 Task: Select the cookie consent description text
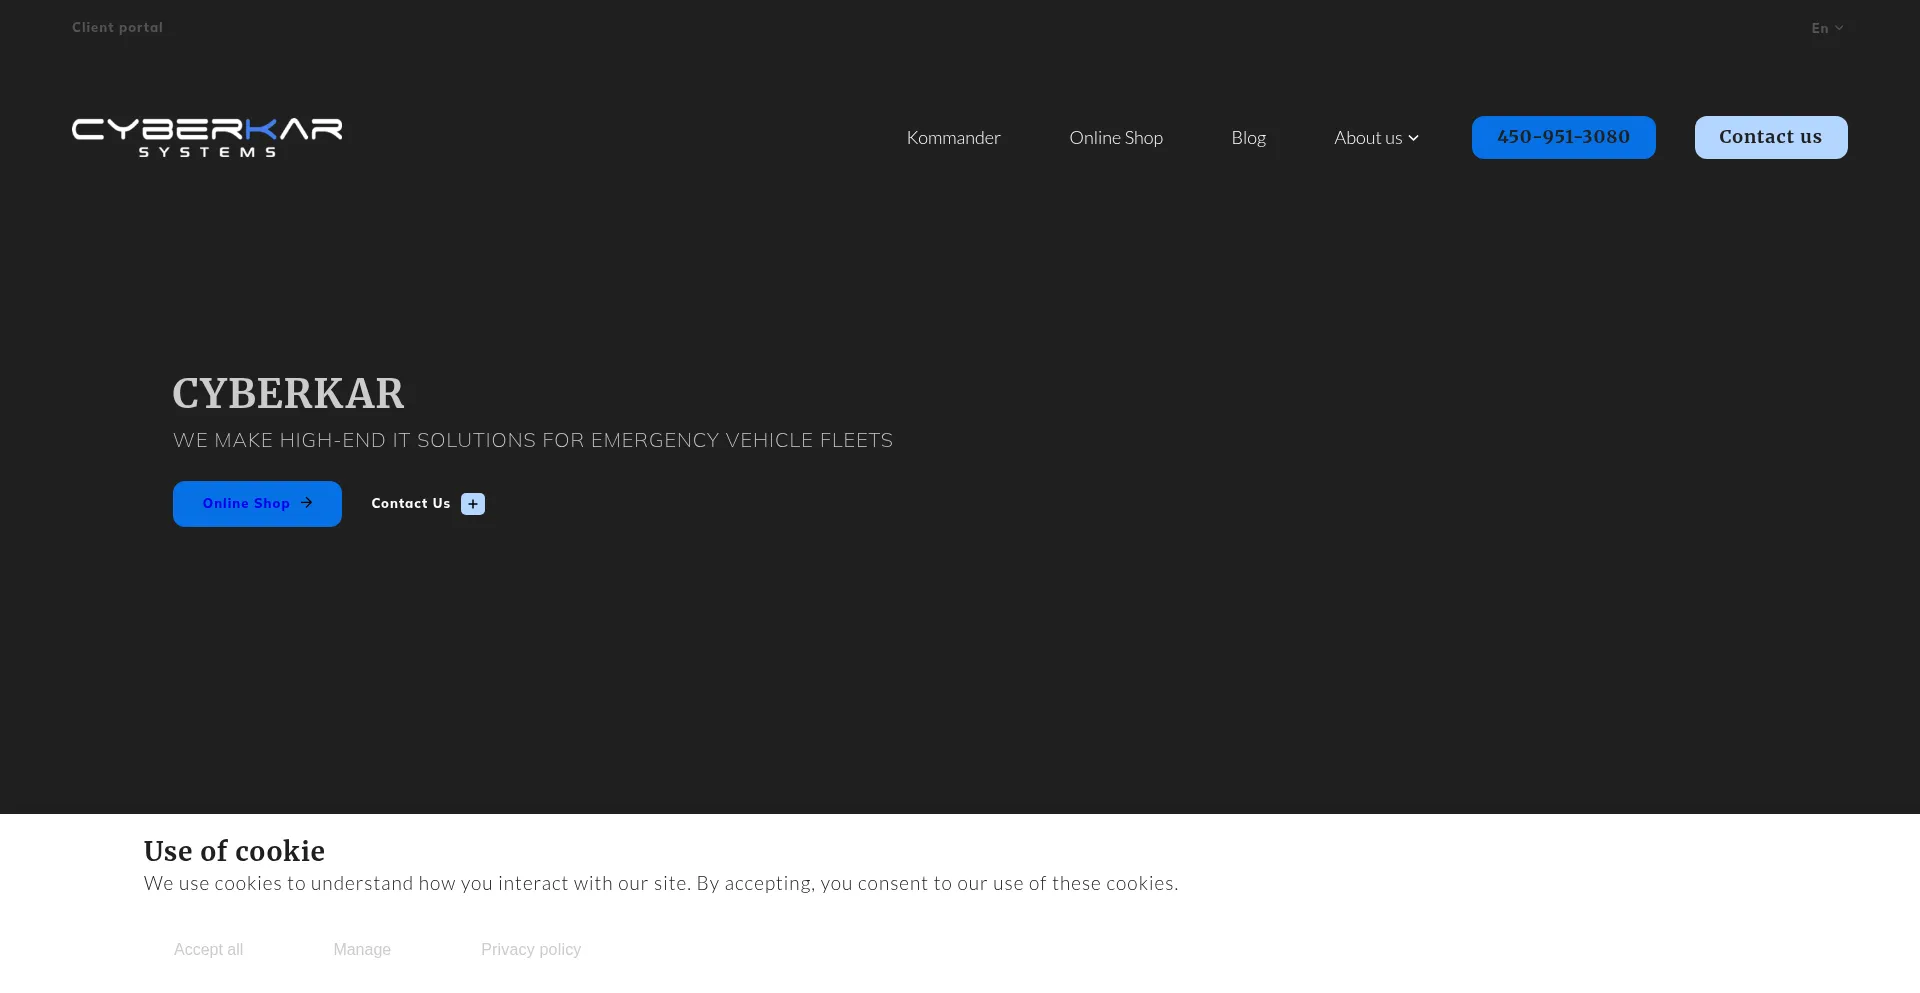click(x=661, y=884)
